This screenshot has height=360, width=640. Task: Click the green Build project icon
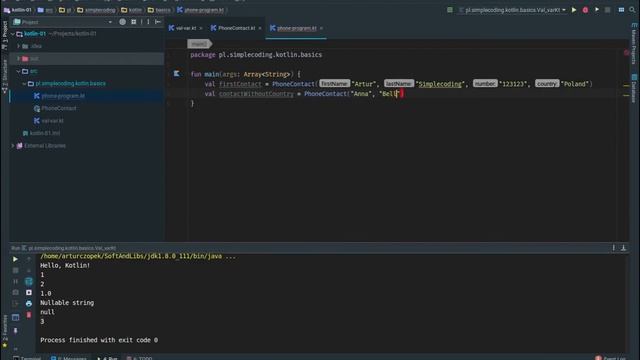[450, 10]
